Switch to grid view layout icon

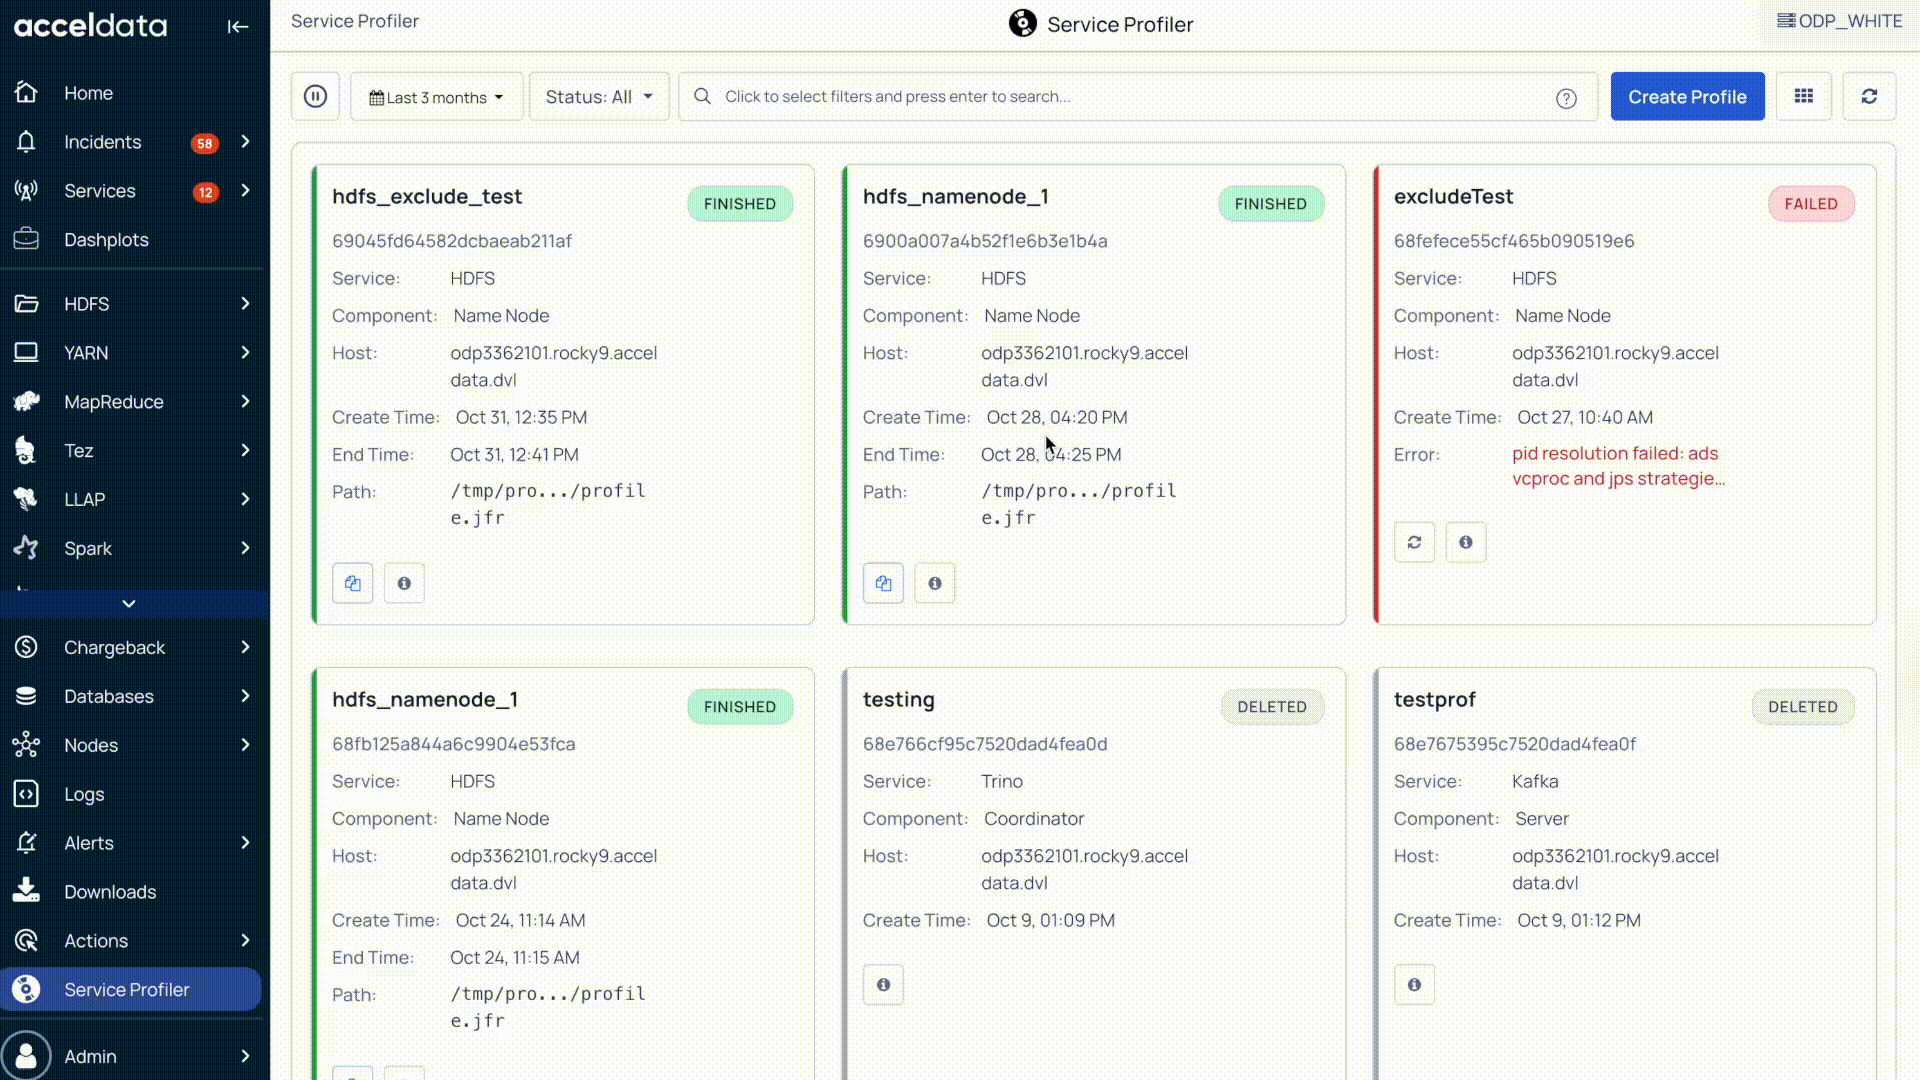point(1803,97)
